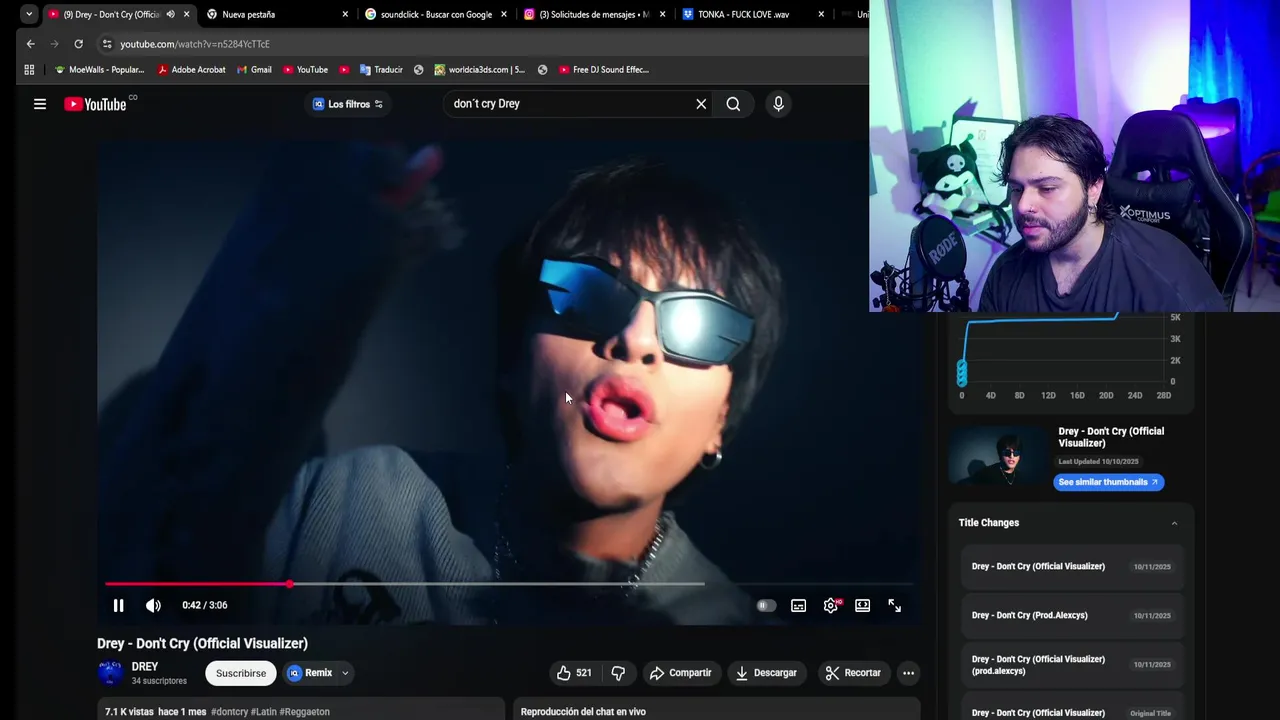The image size is (1280, 720).
Task: Go to YouTube home via logo
Action: pos(96,104)
